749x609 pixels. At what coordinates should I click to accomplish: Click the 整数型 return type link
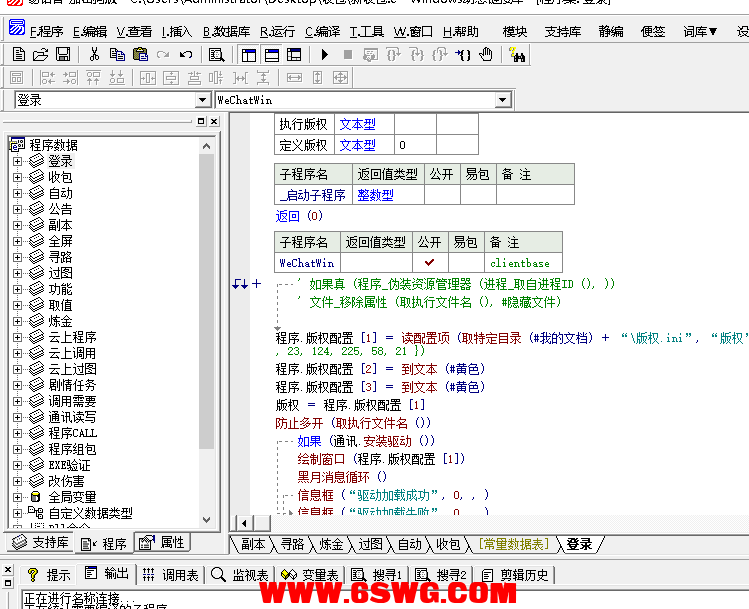click(375, 195)
